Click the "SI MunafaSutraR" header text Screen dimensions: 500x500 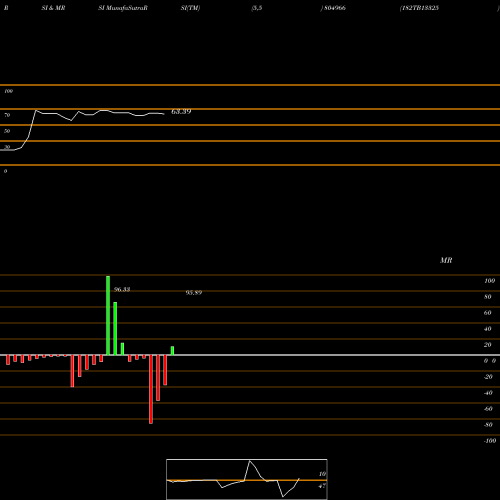pyautogui.click(x=123, y=8)
